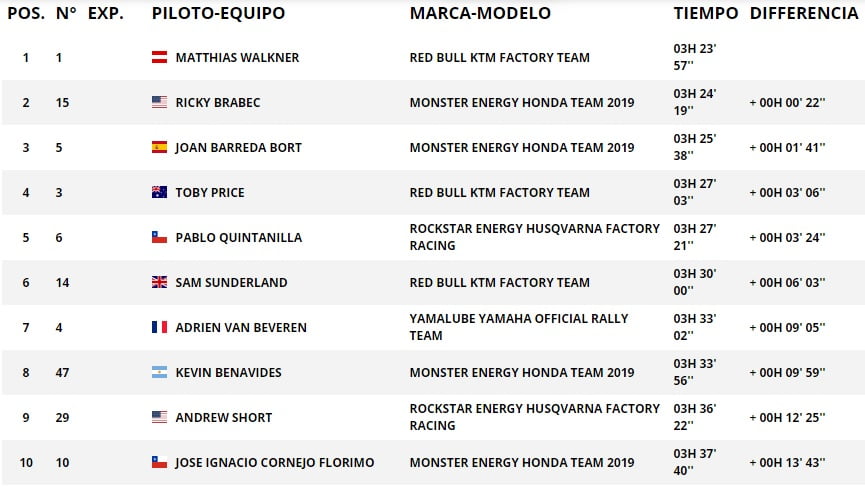Click the Spanish flag beside Joan Barreda Bort
Viewport: 865px width, 487px height.
159,147
